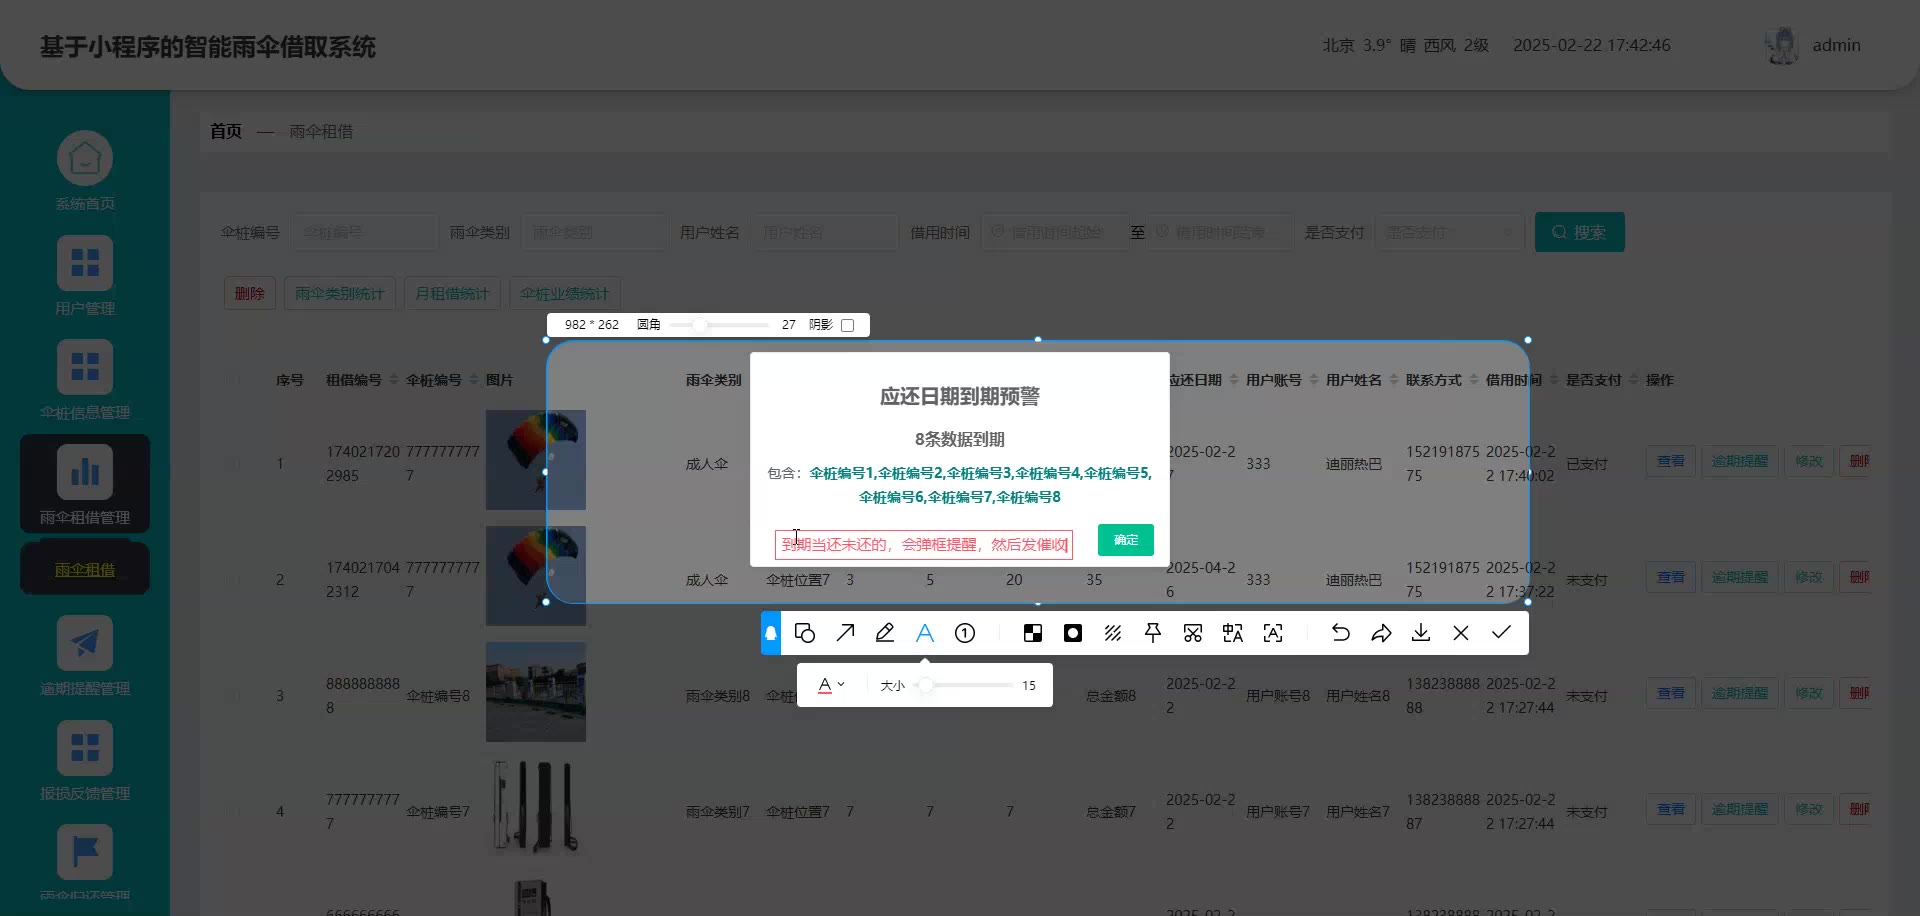Undo the last annotation
Image resolution: width=1920 pixels, height=916 pixels.
tap(1341, 633)
